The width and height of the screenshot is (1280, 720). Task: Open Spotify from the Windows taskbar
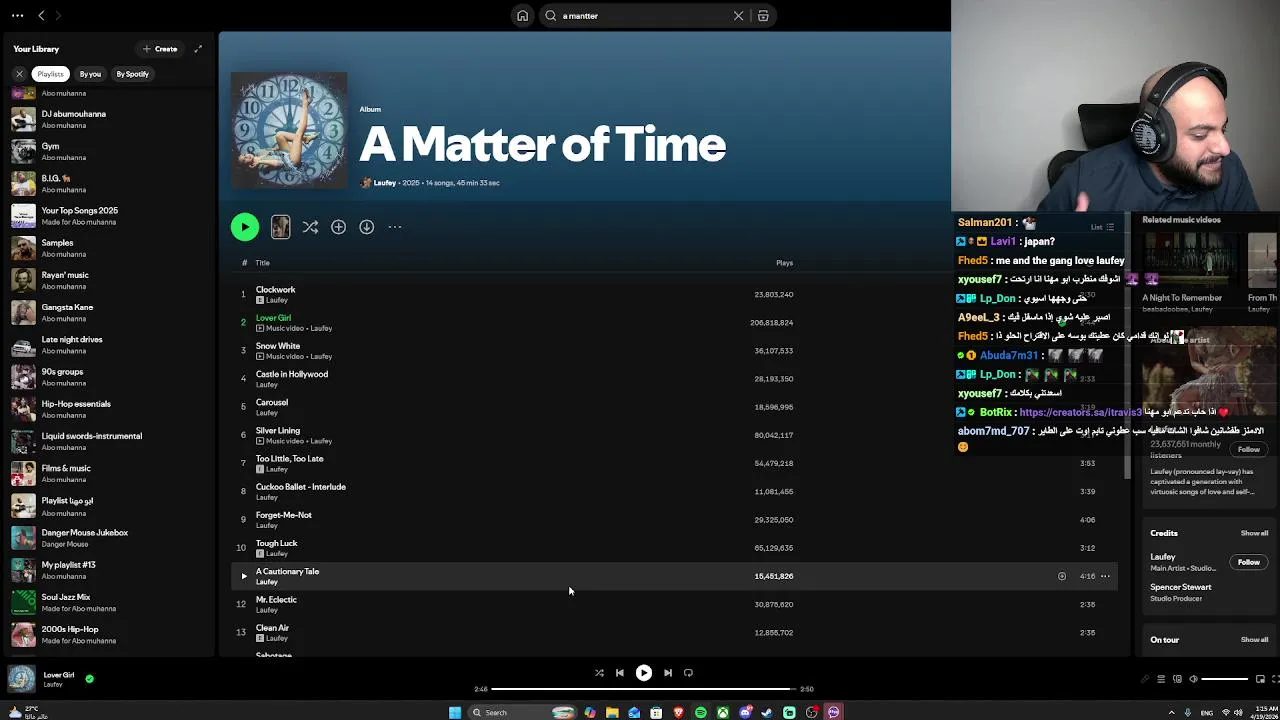(700, 713)
